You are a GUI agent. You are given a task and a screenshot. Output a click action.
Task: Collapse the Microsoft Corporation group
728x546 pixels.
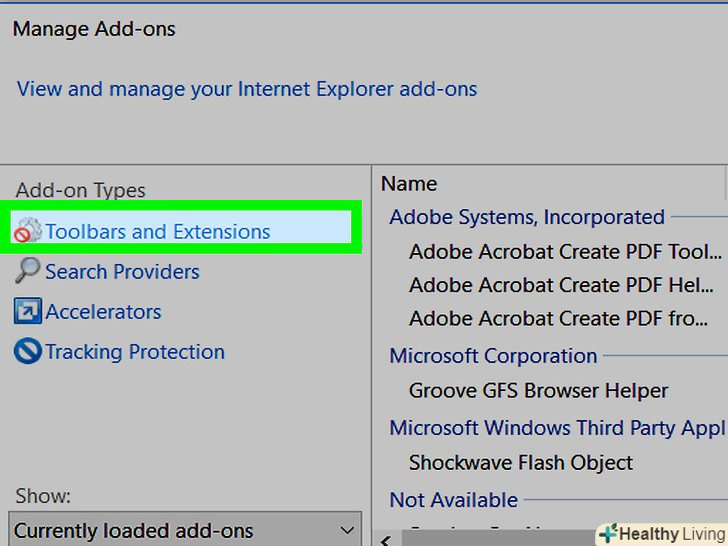[493, 356]
